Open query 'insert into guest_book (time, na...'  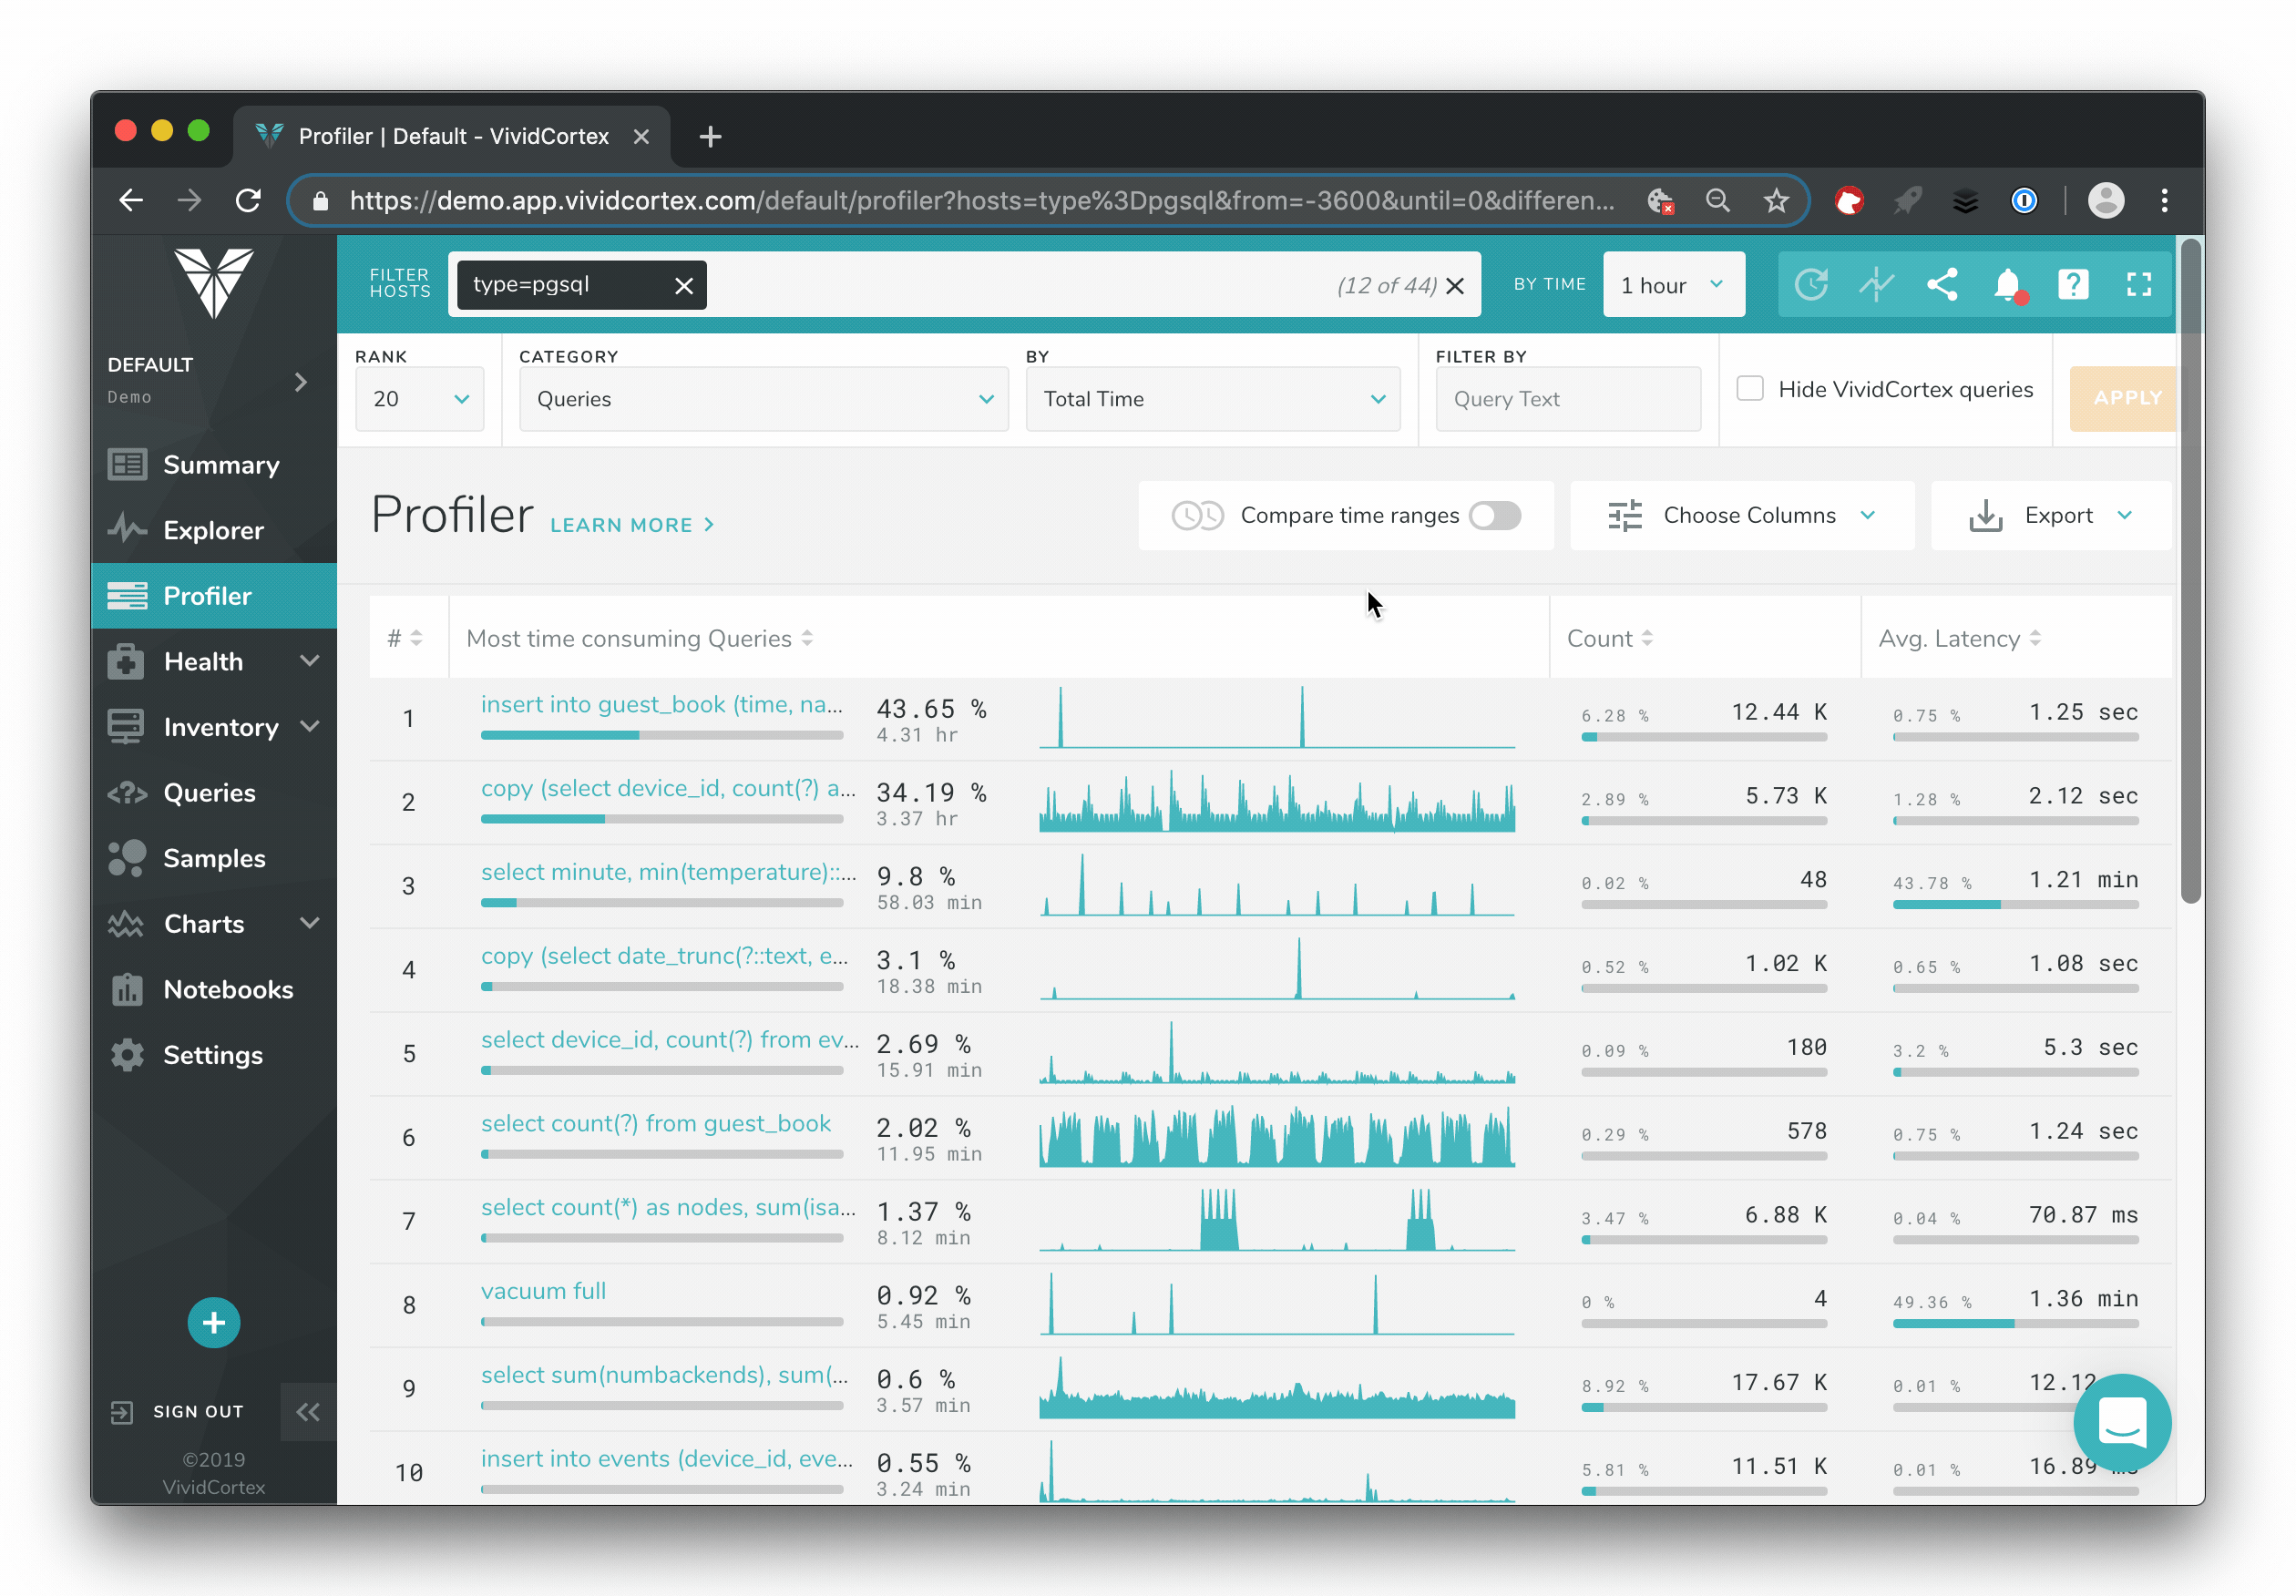pyautogui.click(x=661, y=704)
